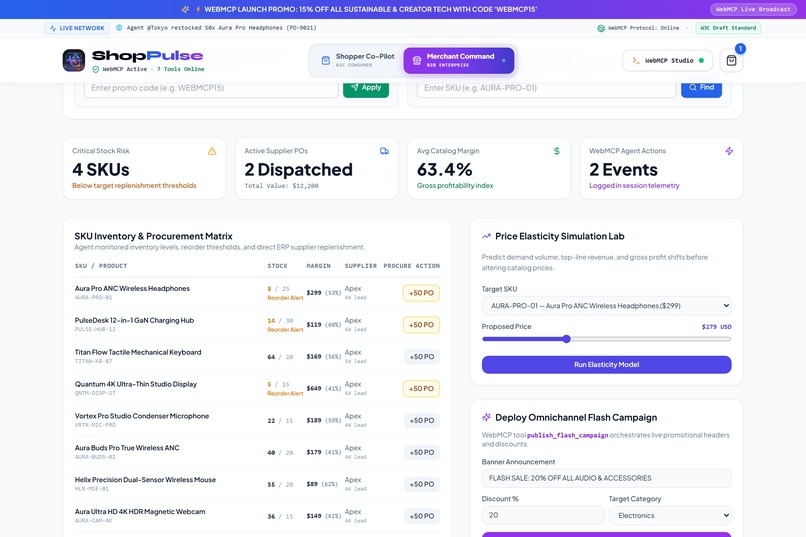Open the Target Category dropdown

click(670, 515)
